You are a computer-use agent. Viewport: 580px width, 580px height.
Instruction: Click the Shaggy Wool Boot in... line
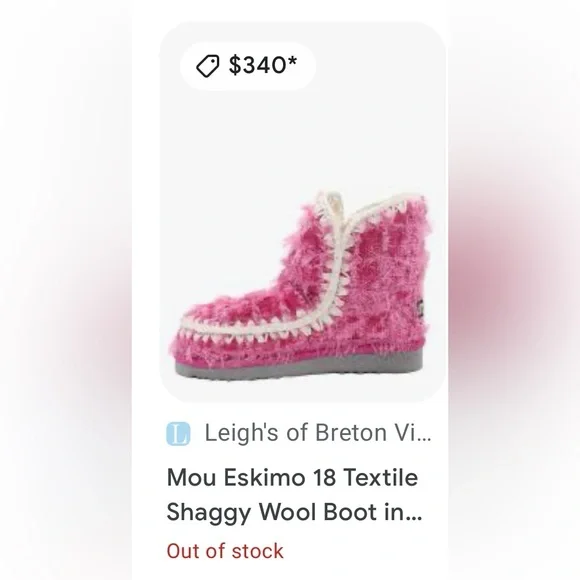coord(294,513)
